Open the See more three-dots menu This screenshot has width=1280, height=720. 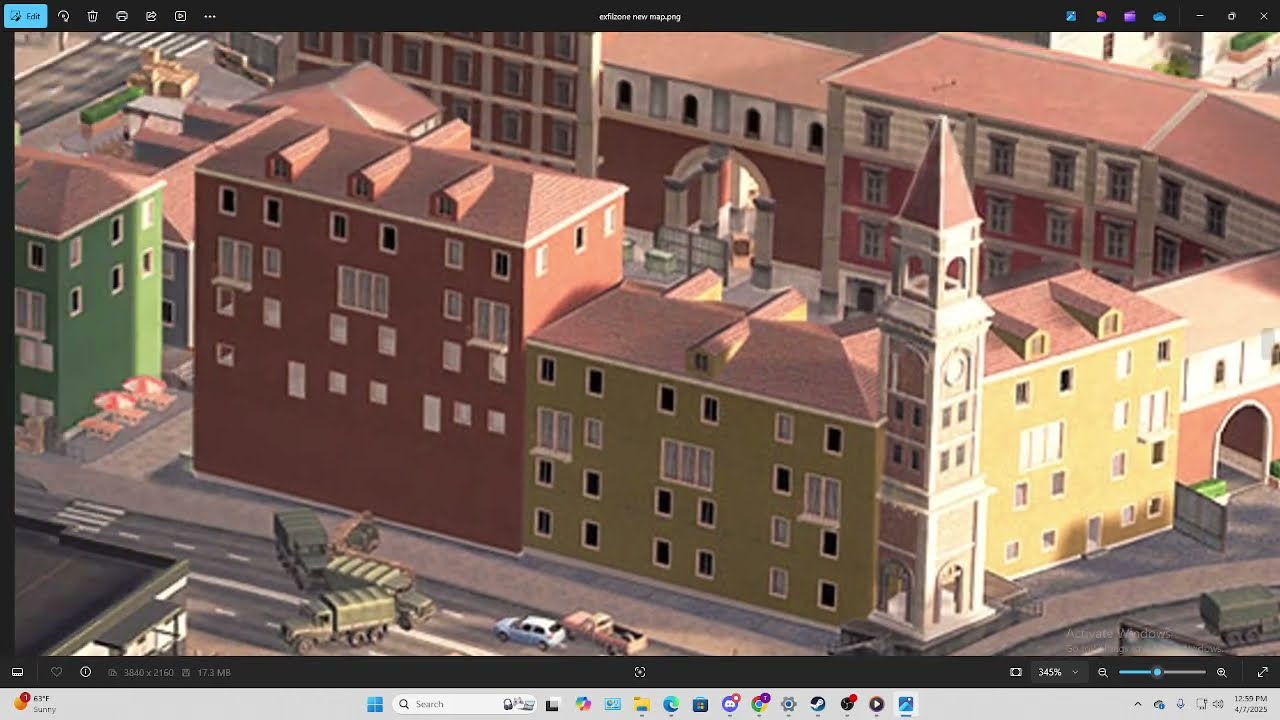pos(209,16)
